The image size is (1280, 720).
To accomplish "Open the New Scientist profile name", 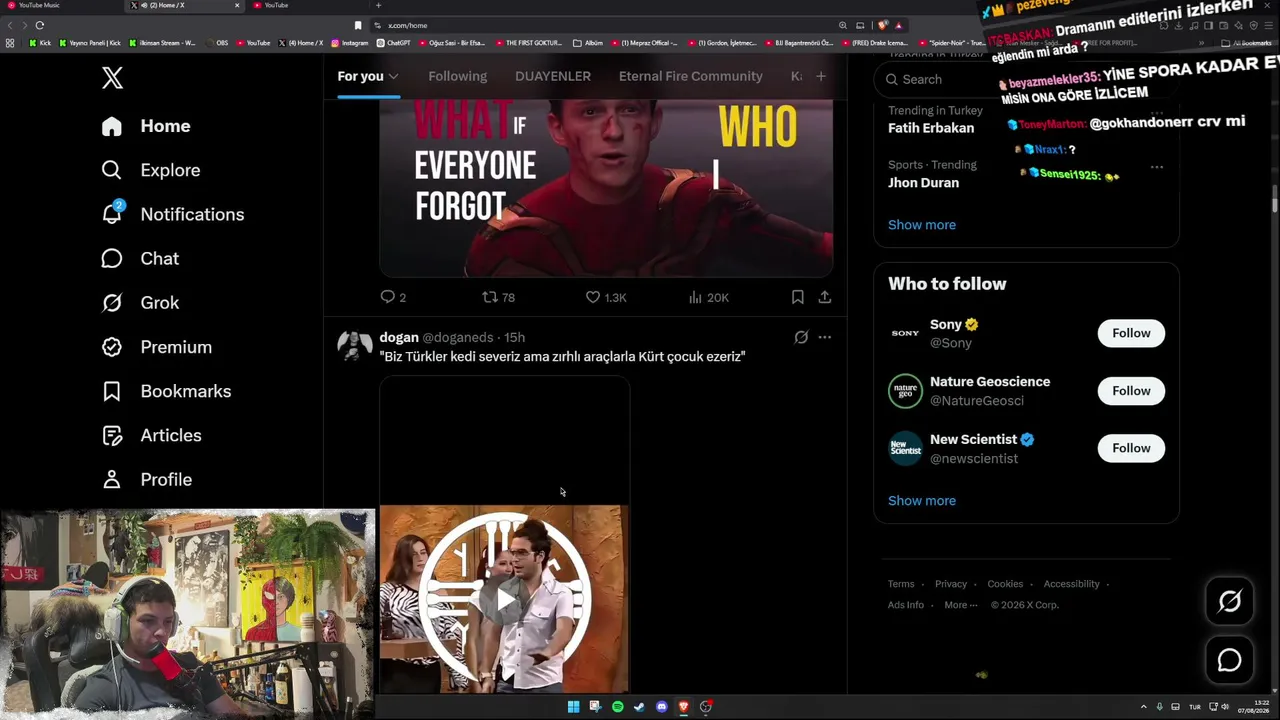I will coord(973,439).
